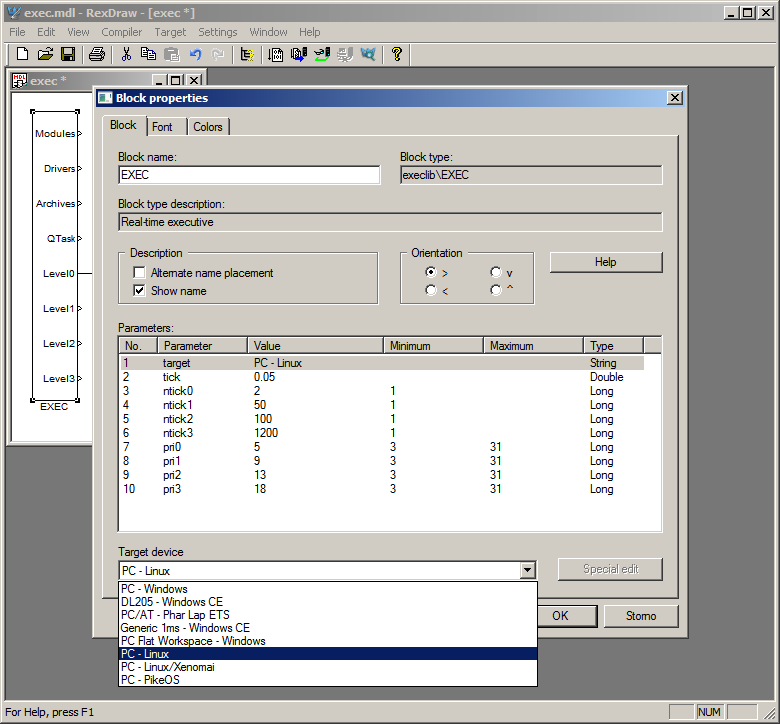Screen dimensions: 780x724
Task: Click the Special edit button
Action: click(x=610, y=569)
